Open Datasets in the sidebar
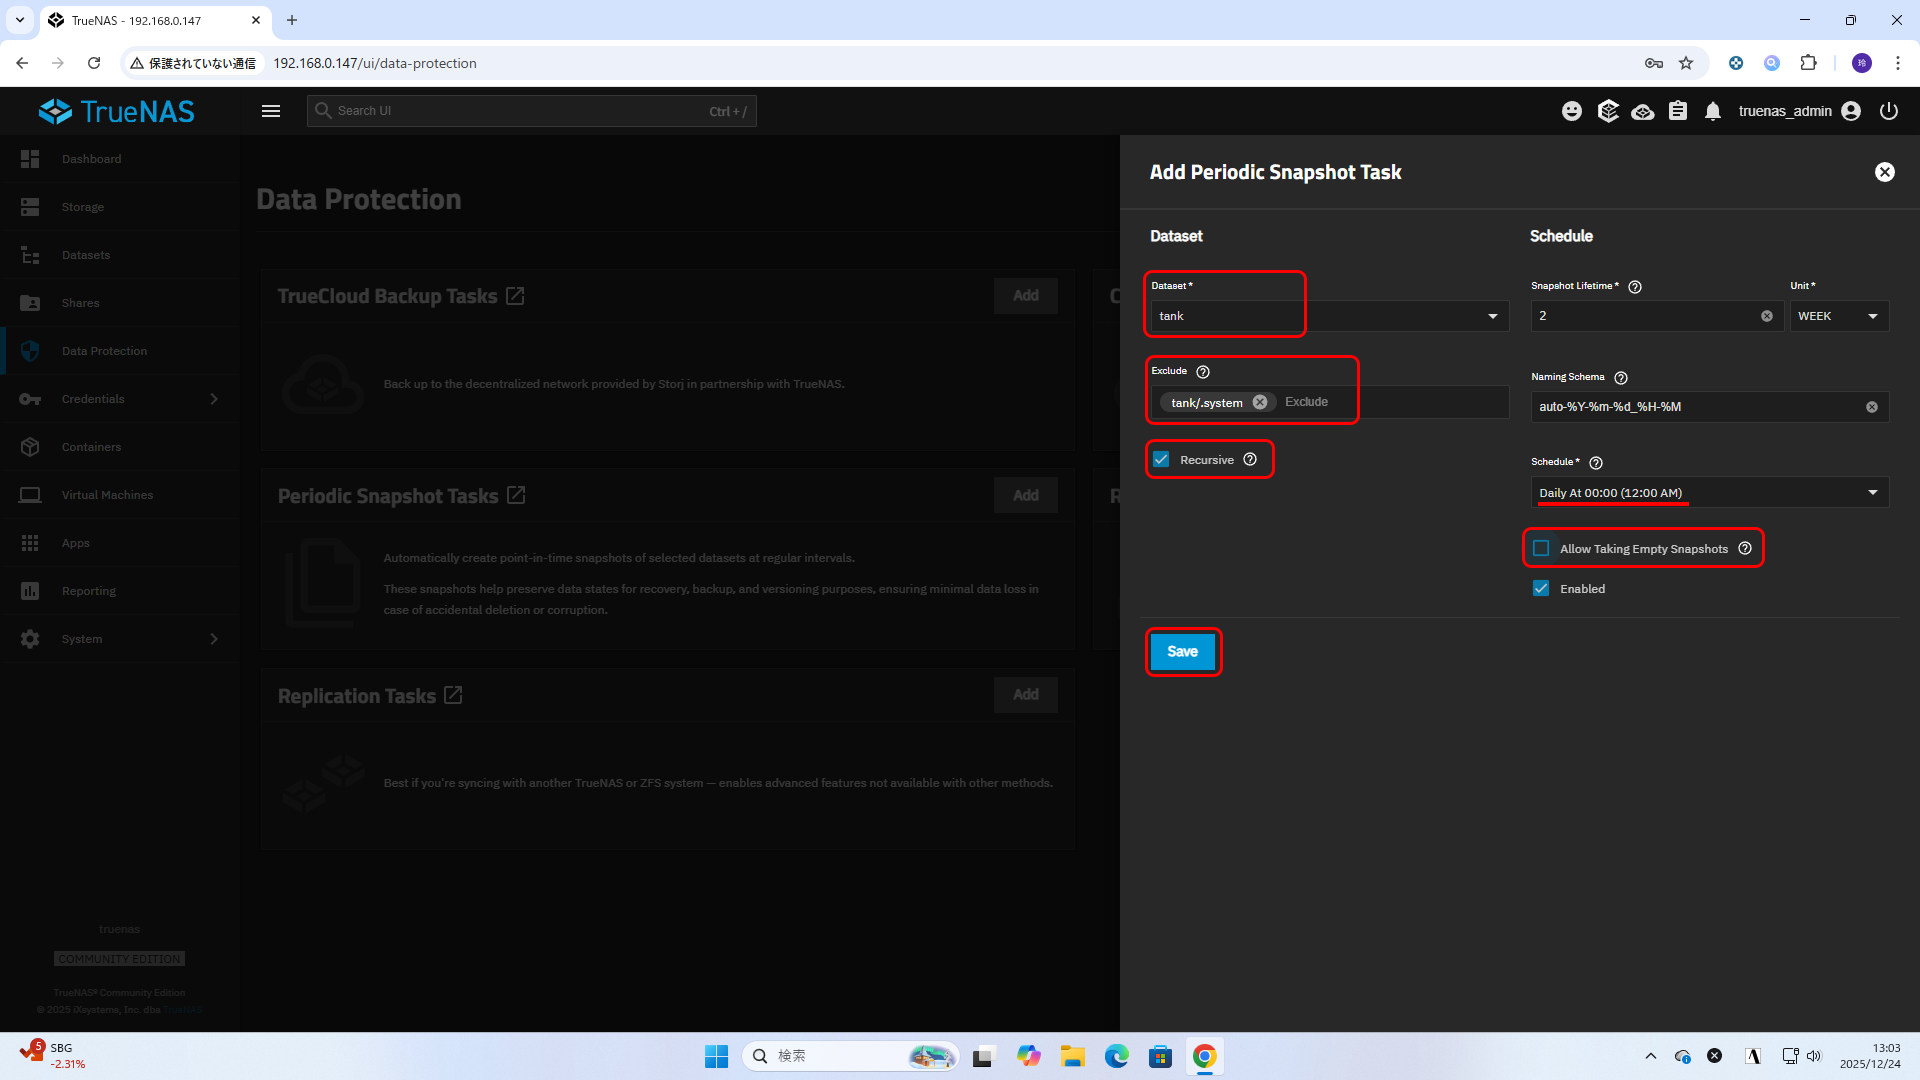The image size is (1920, 1080). tap(86, 255)
